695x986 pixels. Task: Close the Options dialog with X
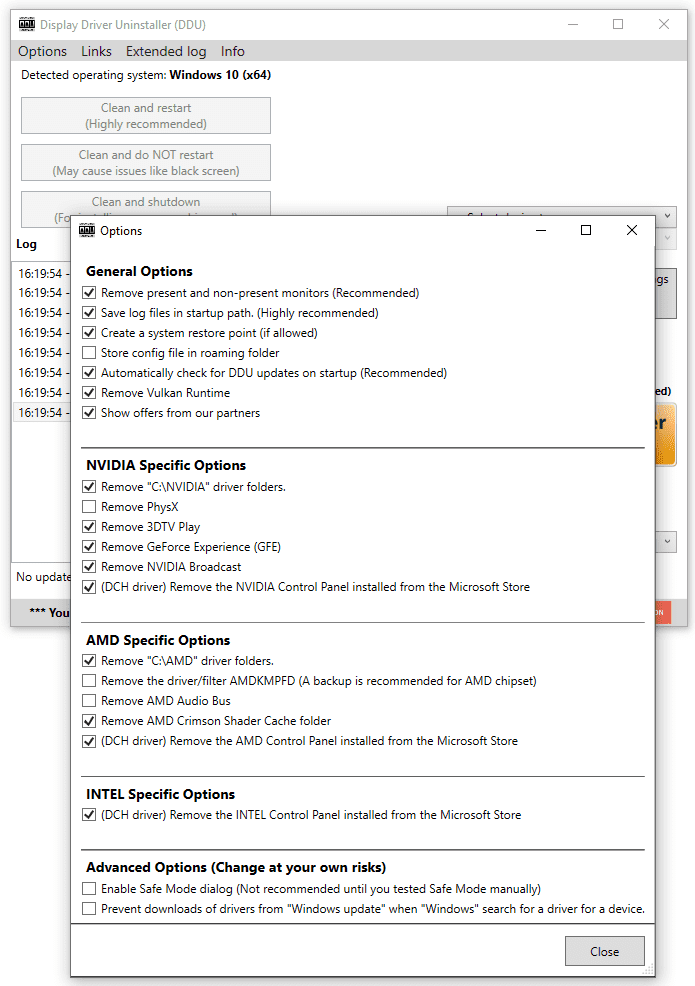coord(631,230)
